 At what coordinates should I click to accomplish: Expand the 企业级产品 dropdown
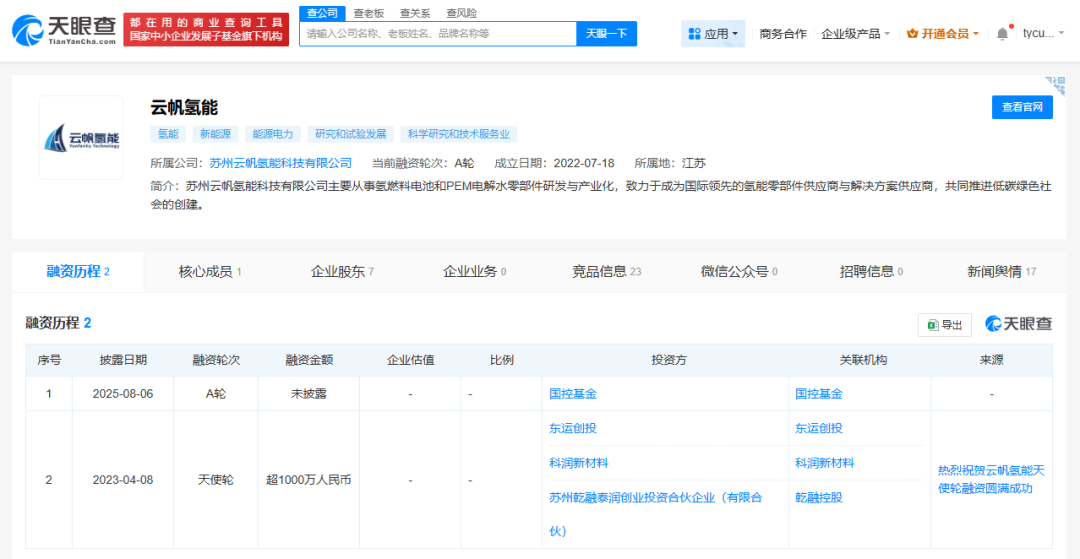(855, 33)
